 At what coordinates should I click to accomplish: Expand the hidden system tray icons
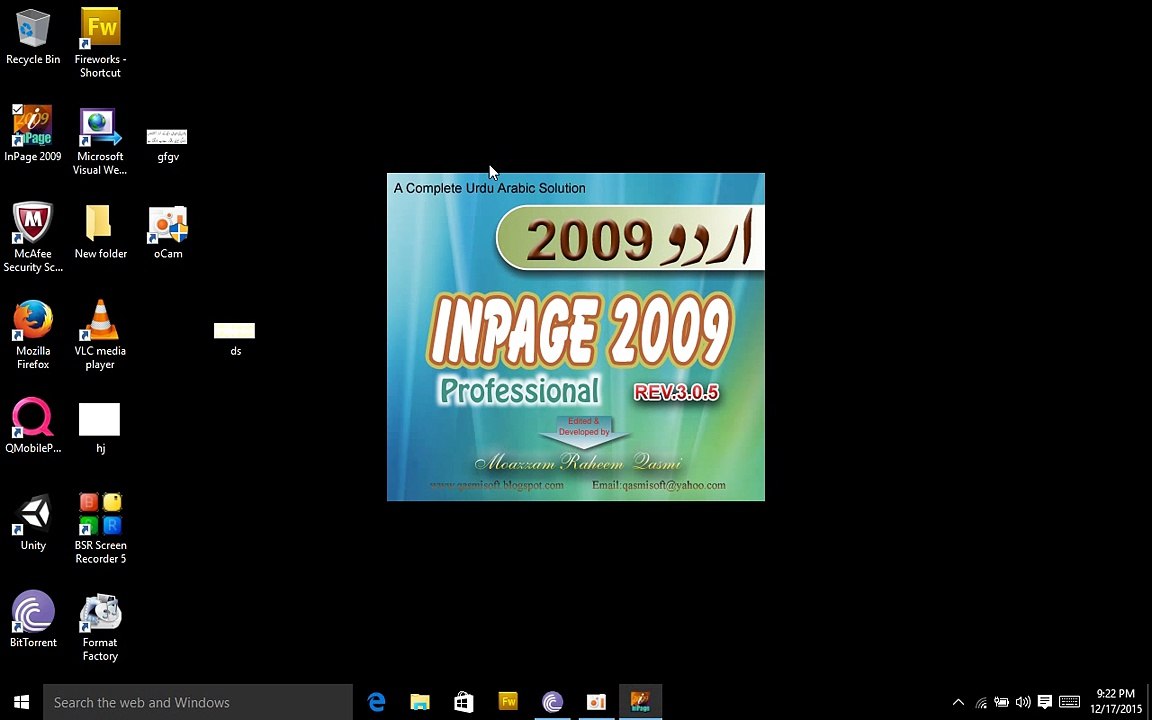pyautogui.click(x=958, y=702)
